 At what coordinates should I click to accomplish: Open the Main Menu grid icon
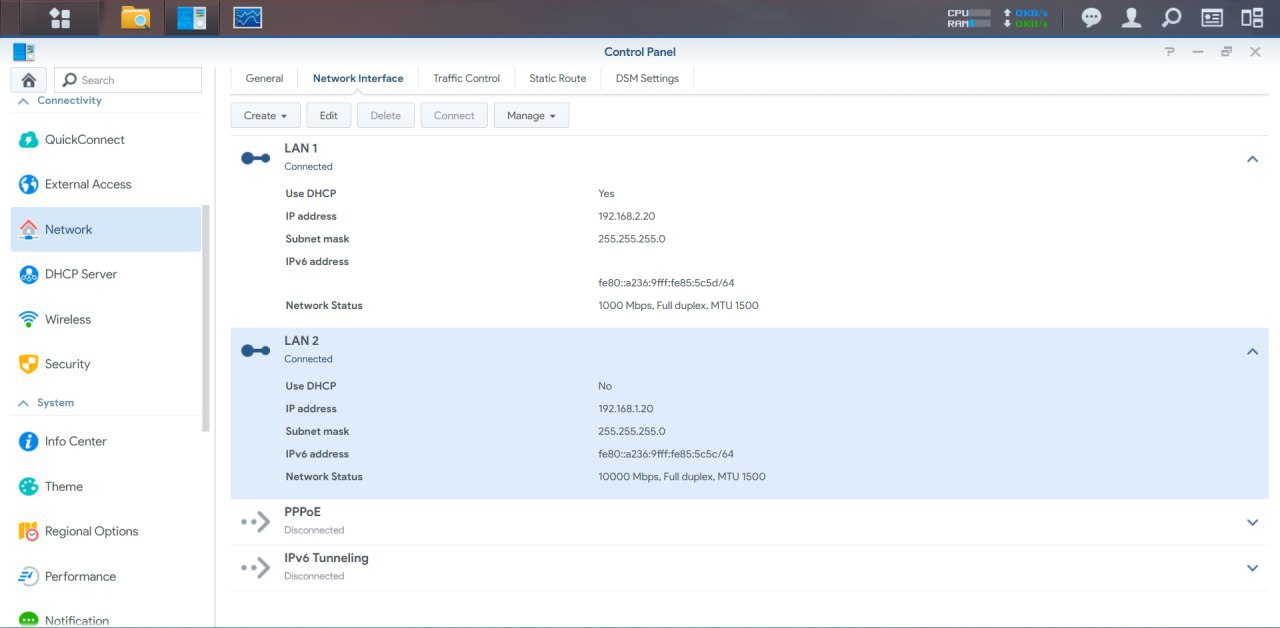pyautogui.click(x=60, y=18)
